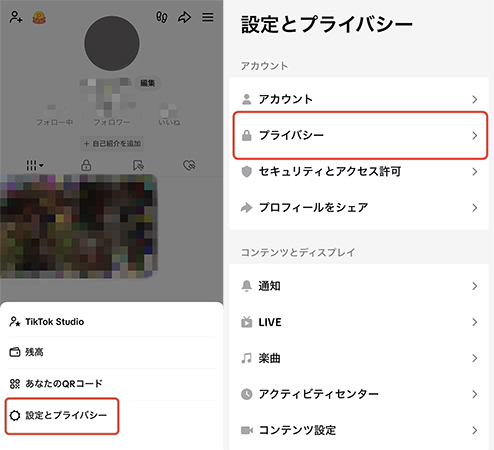Image resolution: width=494 pixels, height=450 pixels.
Task: Open the フォロー中 following count
Action: click(55, 116)
